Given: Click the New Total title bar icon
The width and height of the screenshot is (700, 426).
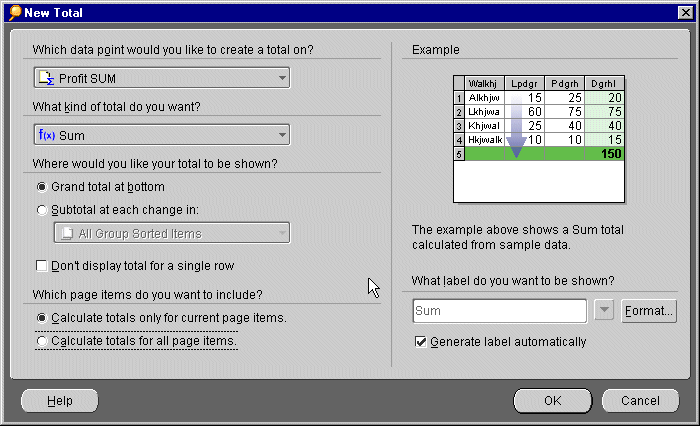Looking at the screenshot, I should click(15, 13).
